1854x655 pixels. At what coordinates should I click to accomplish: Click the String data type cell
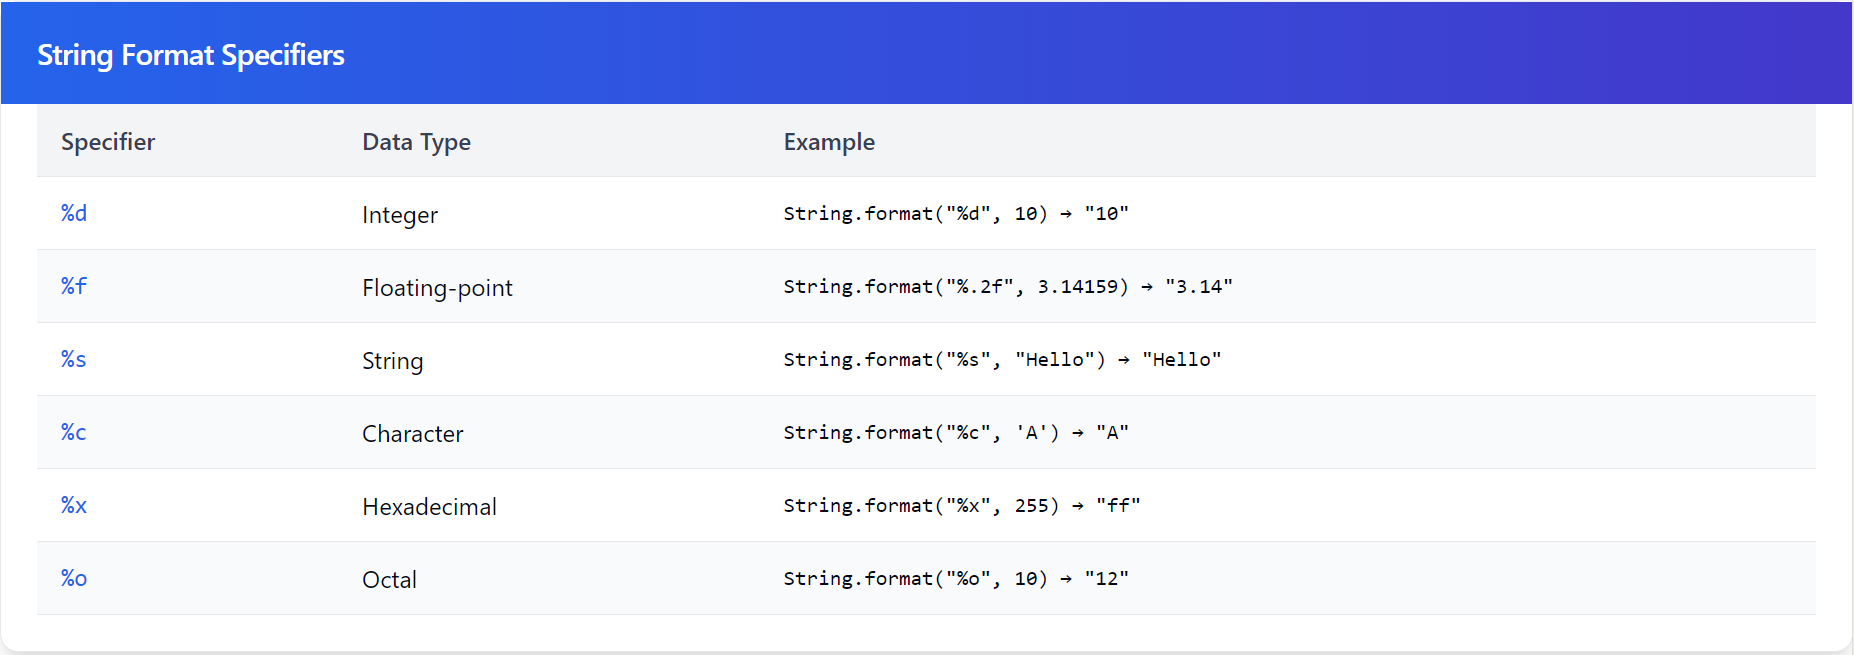392,361
